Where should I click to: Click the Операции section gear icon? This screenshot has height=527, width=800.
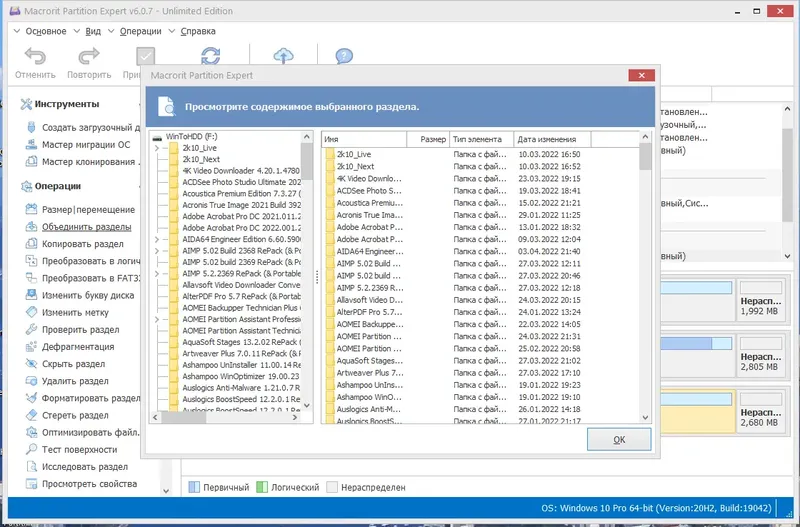point(26,186)
